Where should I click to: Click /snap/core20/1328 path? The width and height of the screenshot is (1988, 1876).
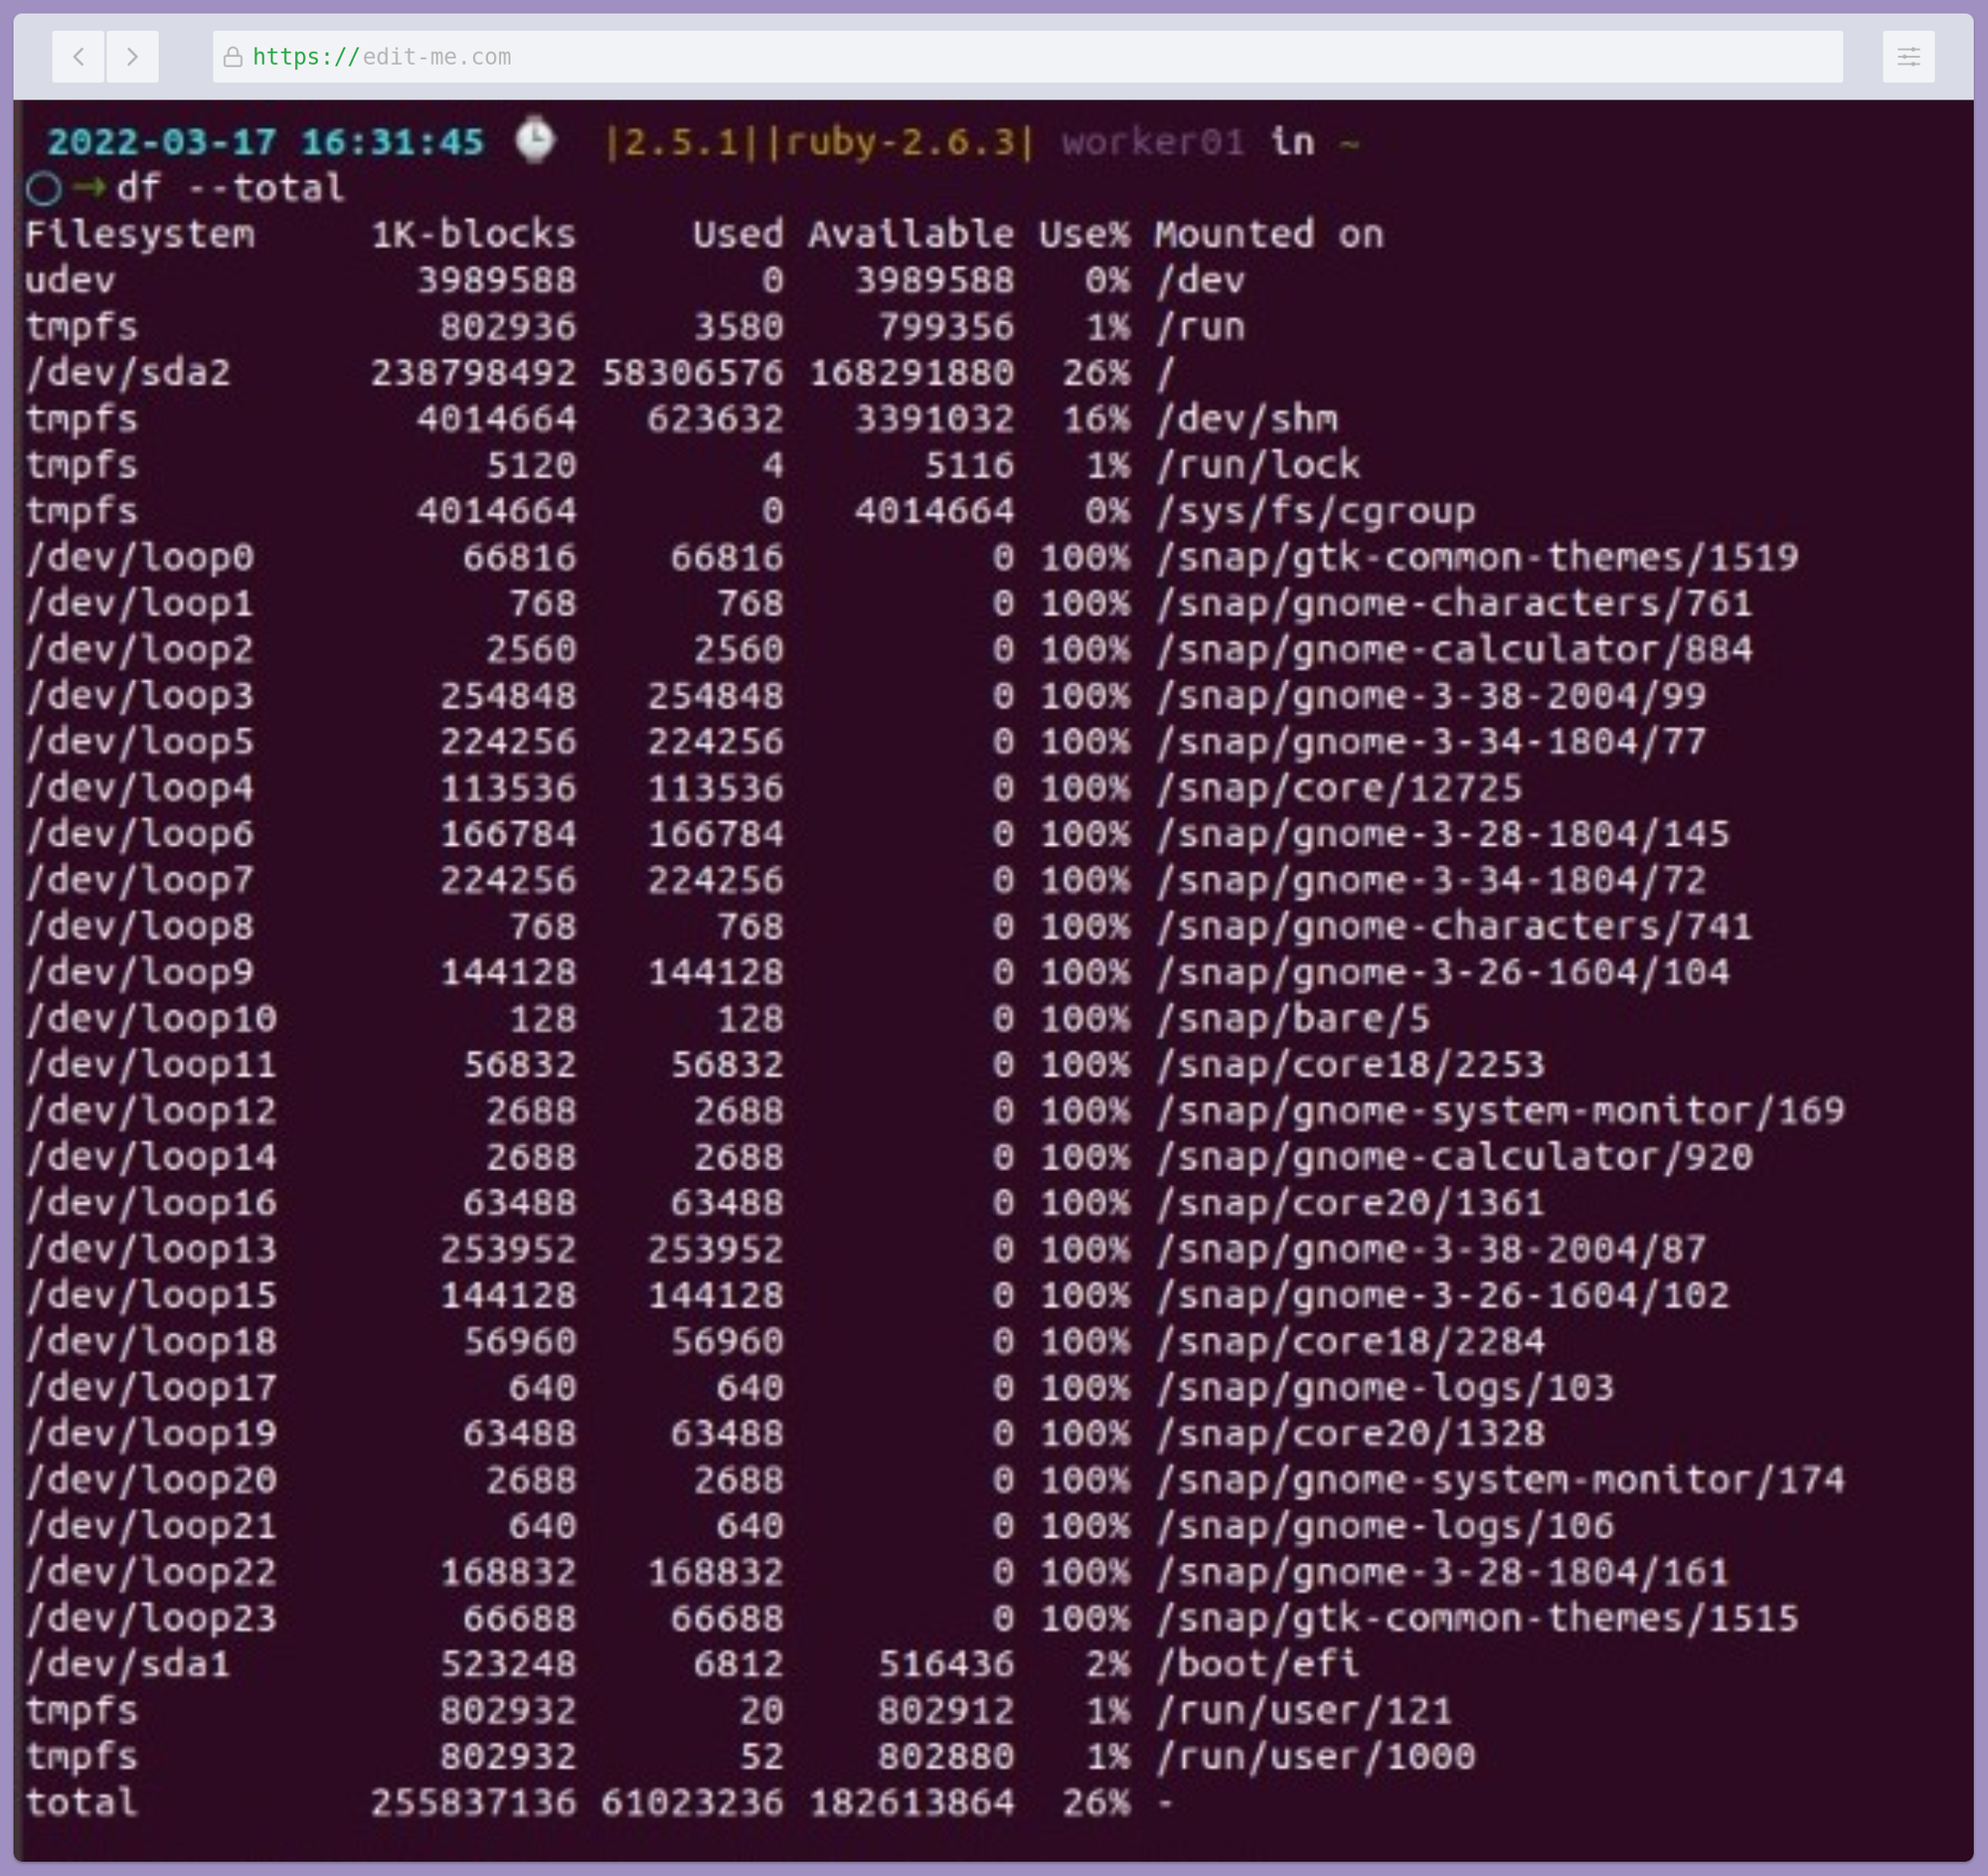click(1350, 1434)
